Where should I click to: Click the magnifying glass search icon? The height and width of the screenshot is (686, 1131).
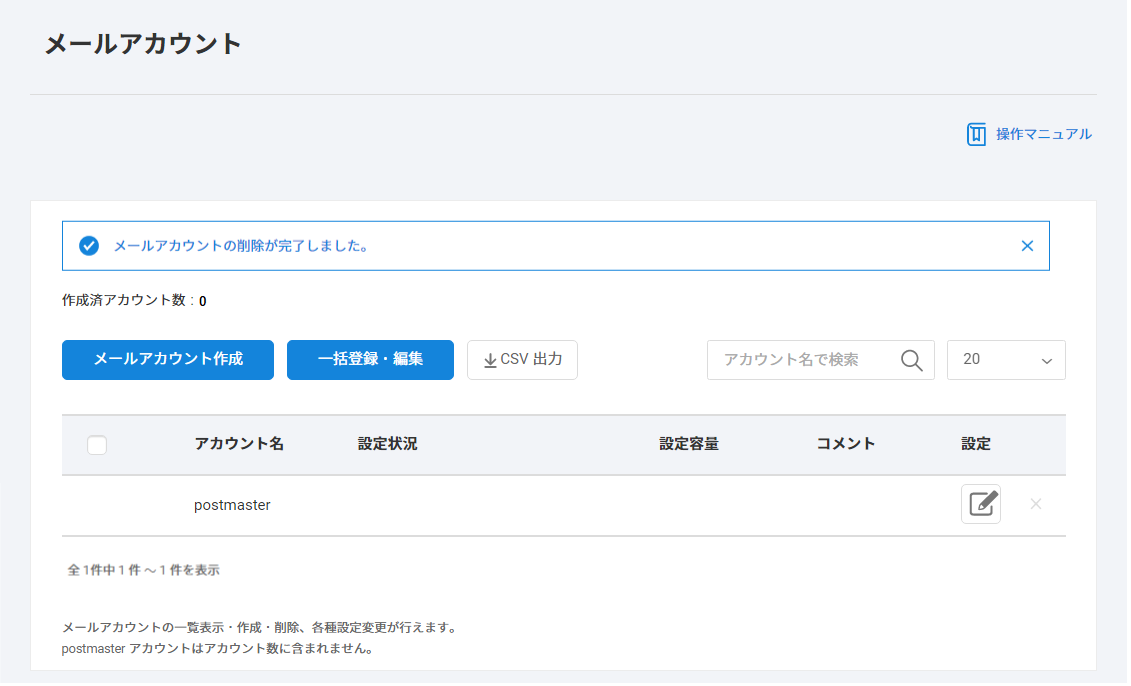coord(911,360)
